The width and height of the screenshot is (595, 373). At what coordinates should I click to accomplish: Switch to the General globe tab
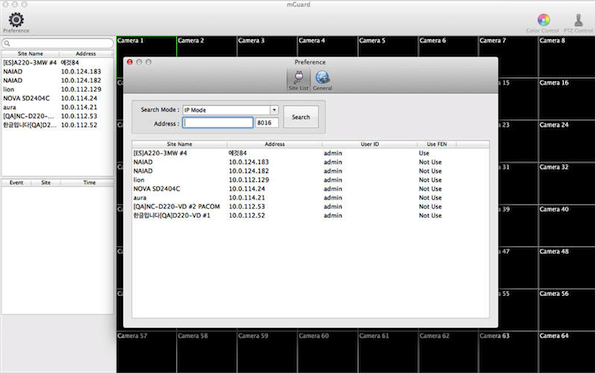click(323, 80)
